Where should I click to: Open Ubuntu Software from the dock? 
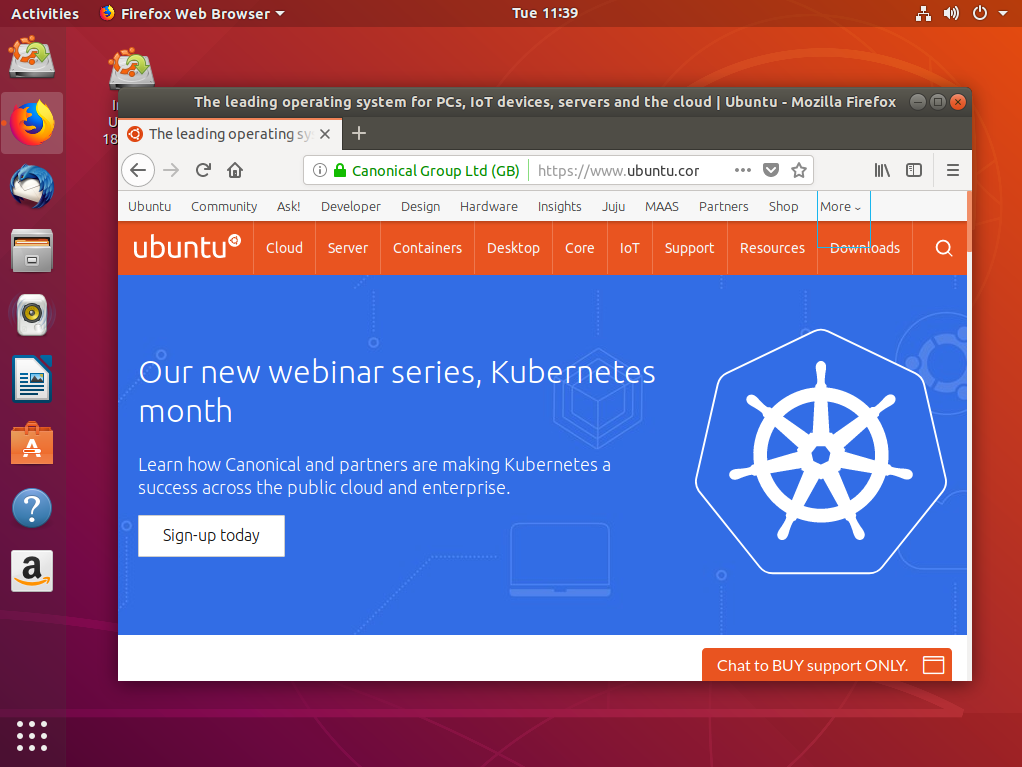click(x=32, y=443)
